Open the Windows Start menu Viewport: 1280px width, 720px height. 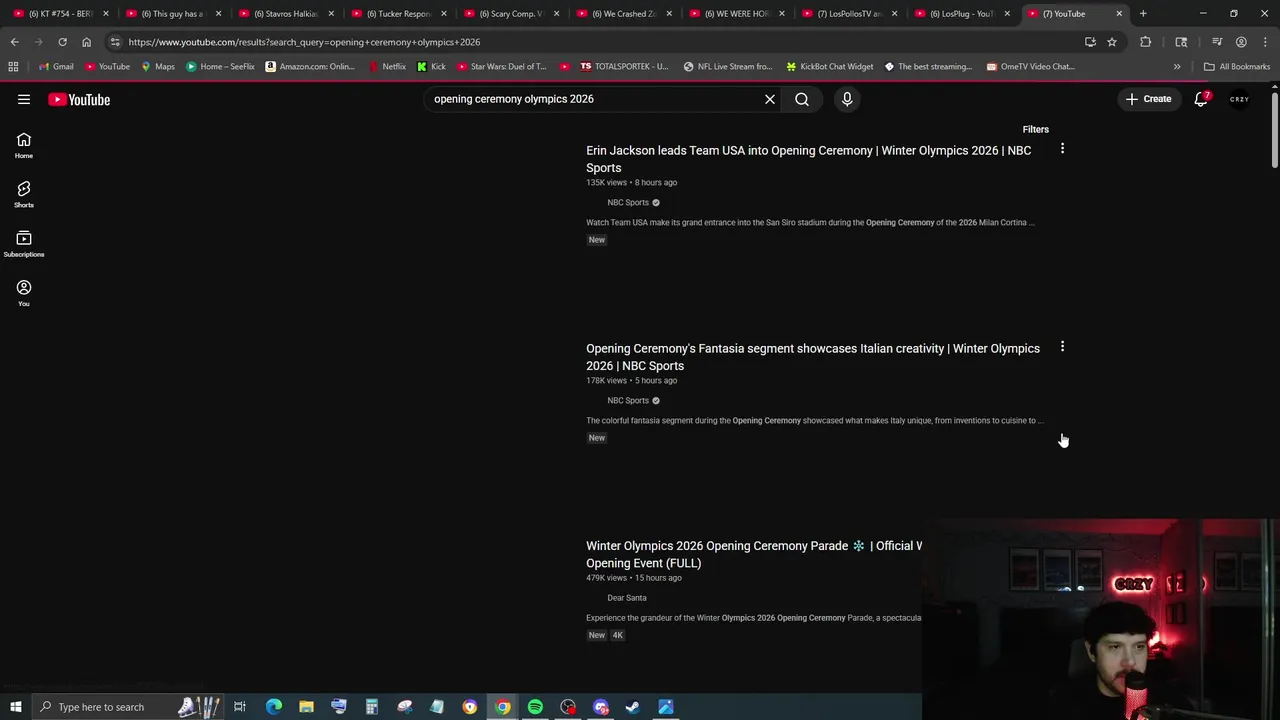(x=15, y=707)
